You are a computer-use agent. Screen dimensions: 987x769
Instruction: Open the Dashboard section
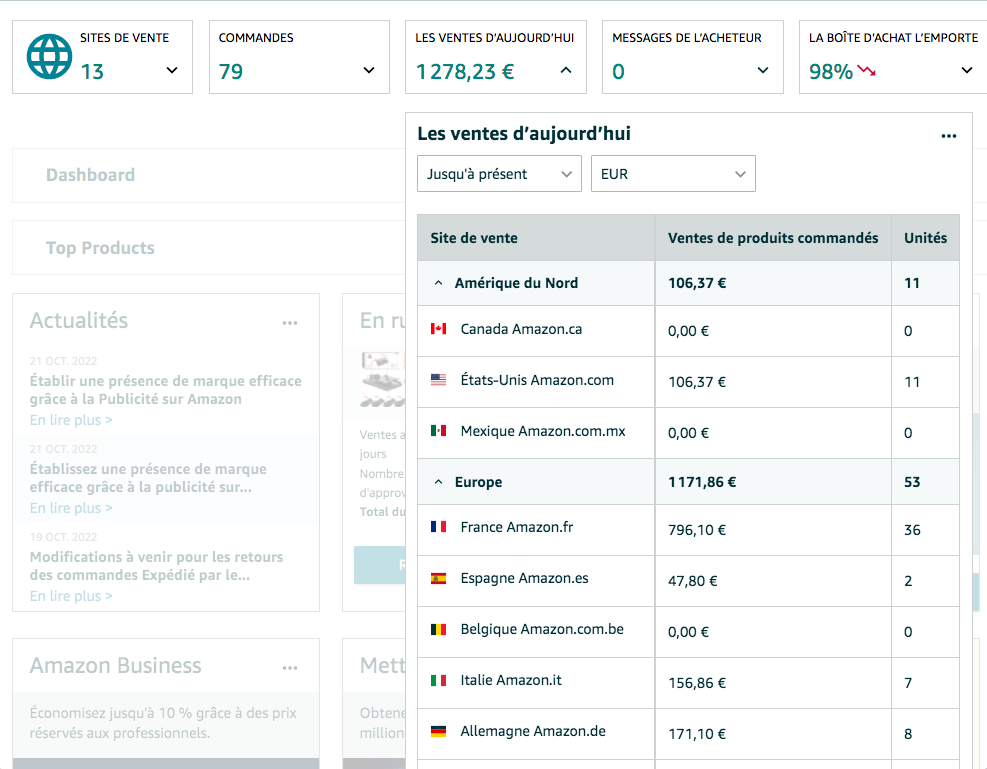click(x=90, y=175)
